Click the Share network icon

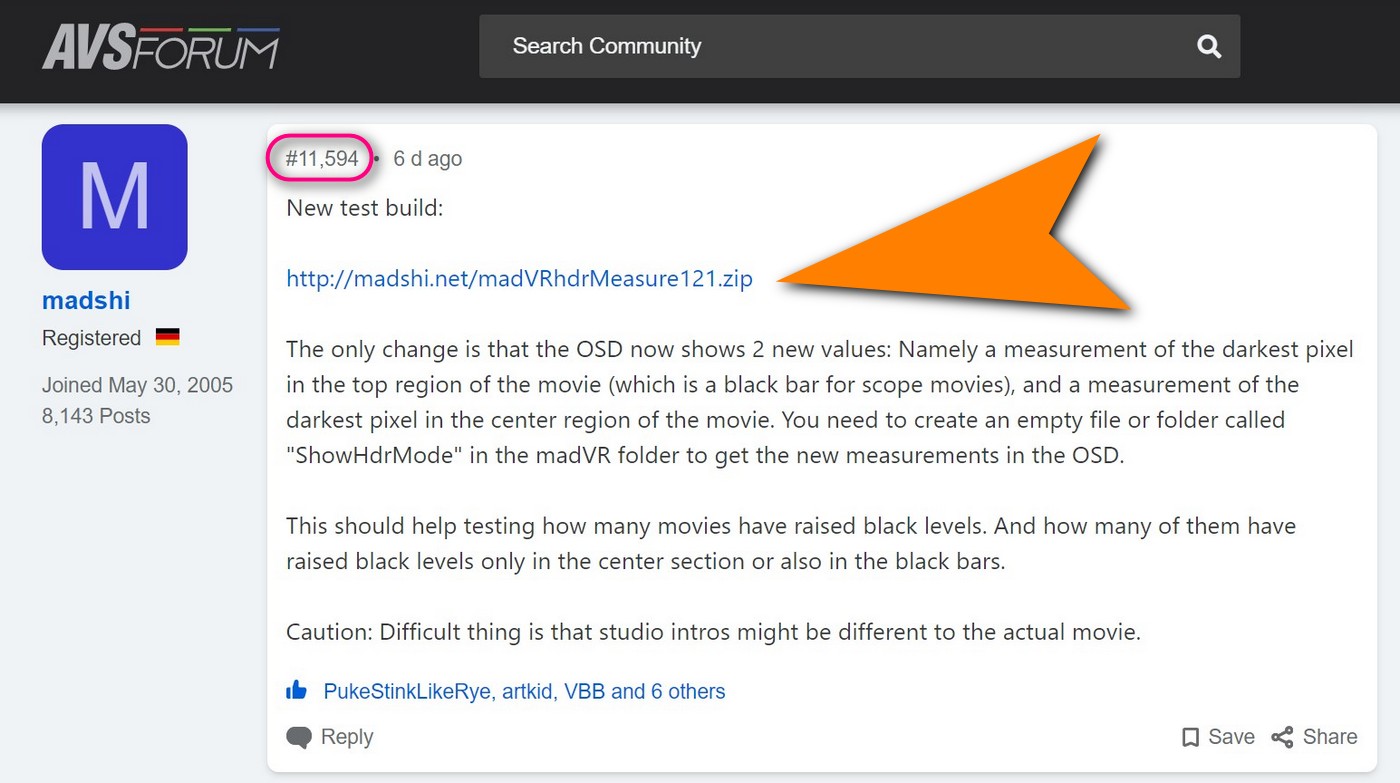1282,738
